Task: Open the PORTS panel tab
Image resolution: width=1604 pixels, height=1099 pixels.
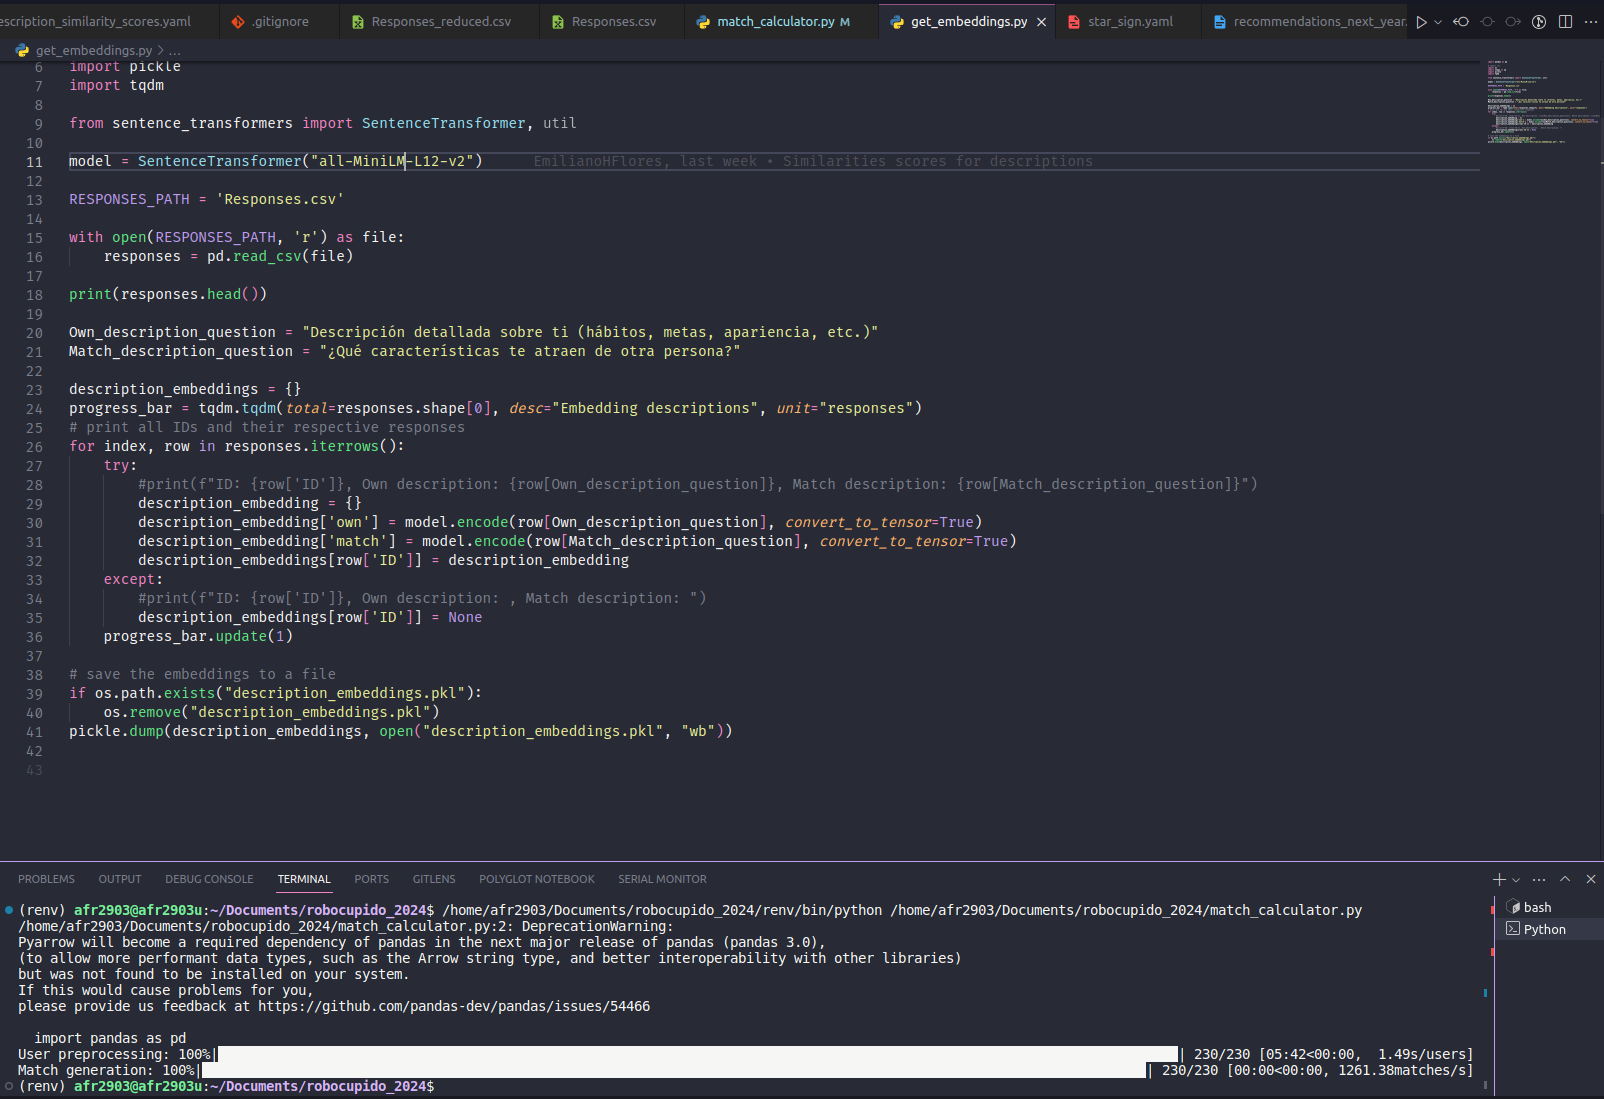Action: pyautogui.click(x=371, y=879)
